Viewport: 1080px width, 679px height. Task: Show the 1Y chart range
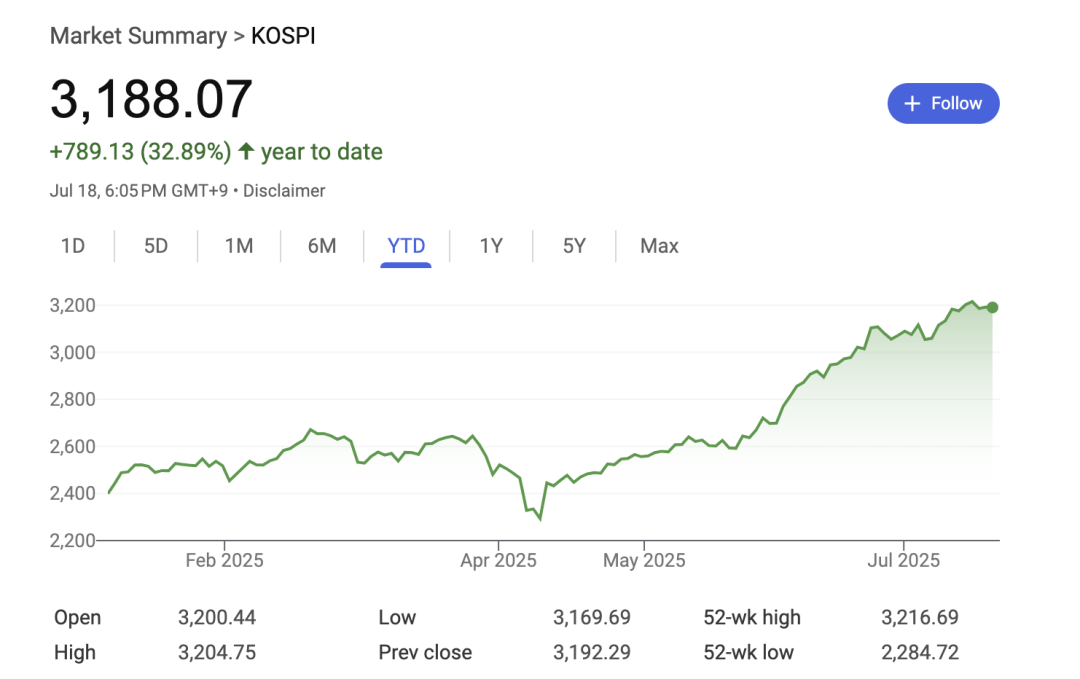point(491,246)
